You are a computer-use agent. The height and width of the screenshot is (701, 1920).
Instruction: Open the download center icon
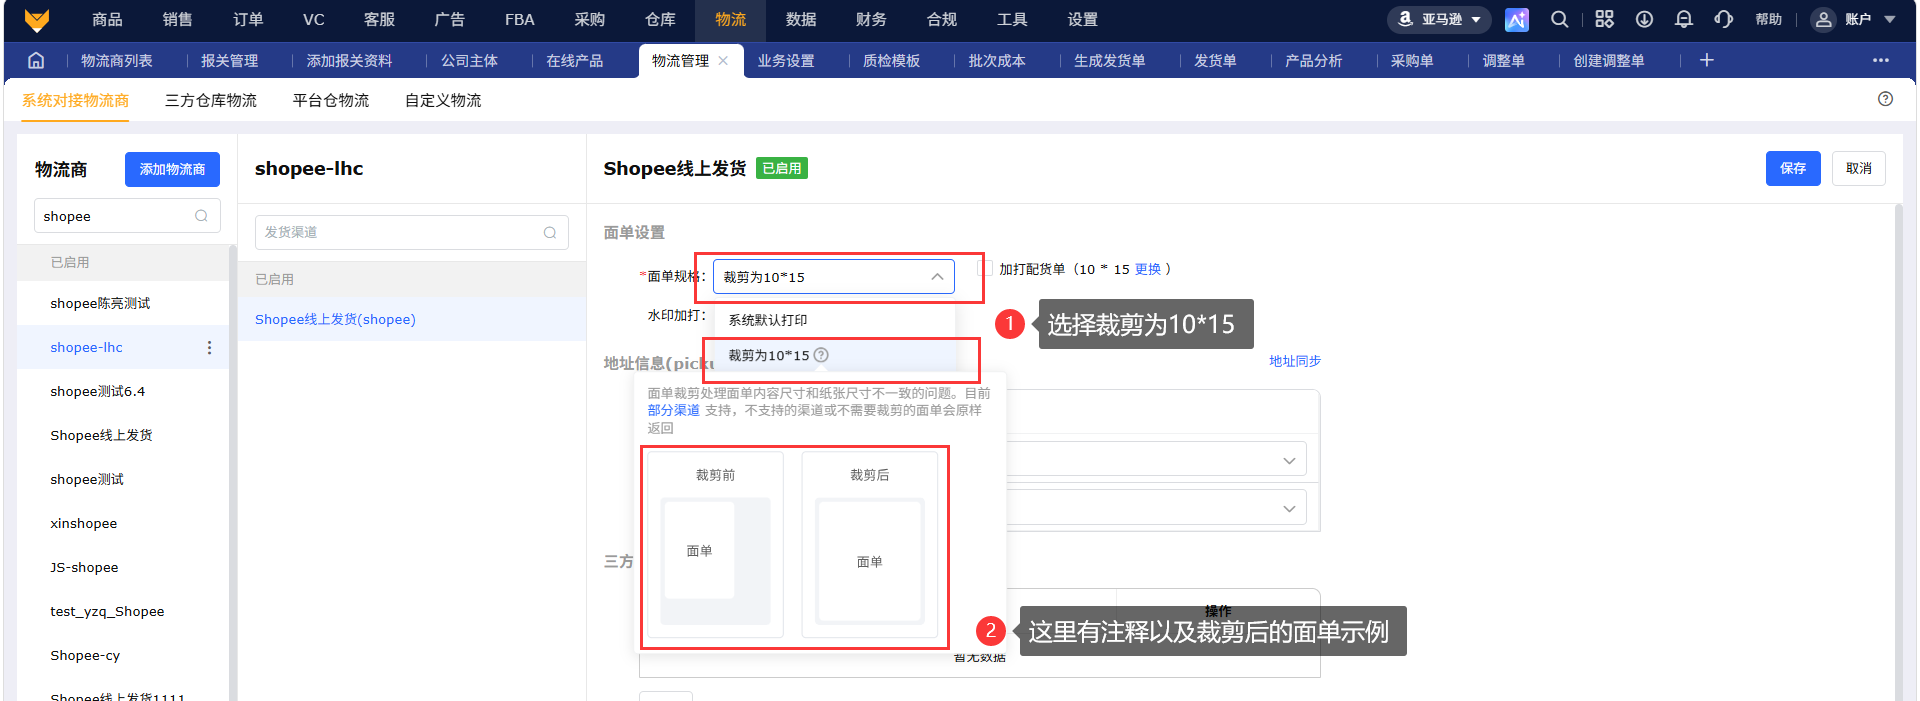click(1644, 19)
